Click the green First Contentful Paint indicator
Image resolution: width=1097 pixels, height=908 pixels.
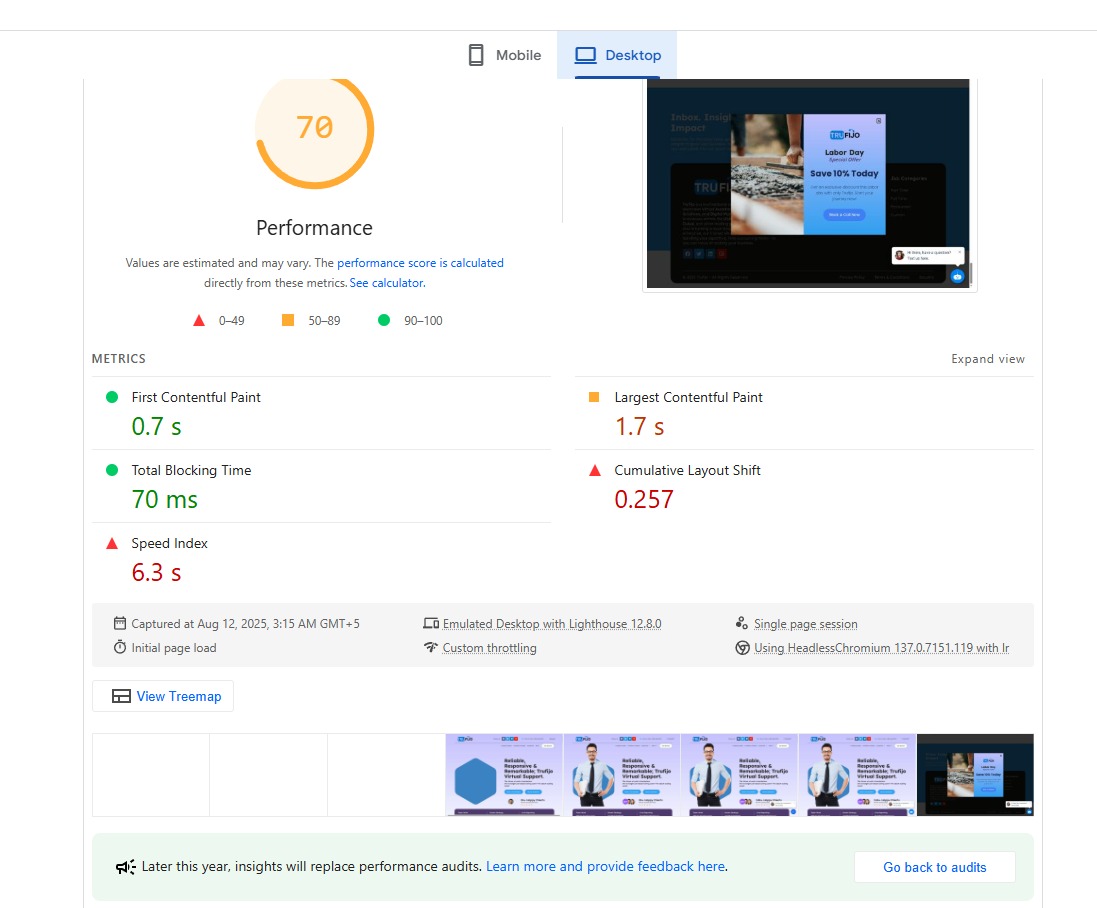pos(112,397)
